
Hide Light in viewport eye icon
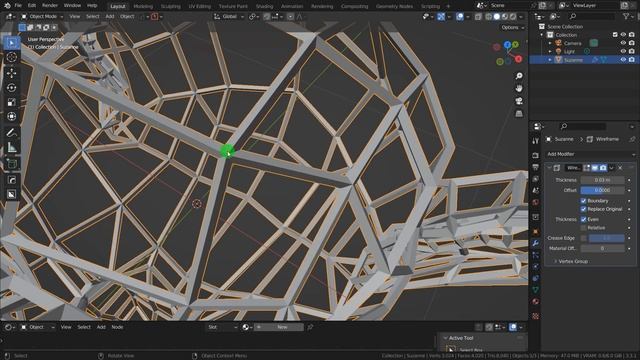pos(623,51)
